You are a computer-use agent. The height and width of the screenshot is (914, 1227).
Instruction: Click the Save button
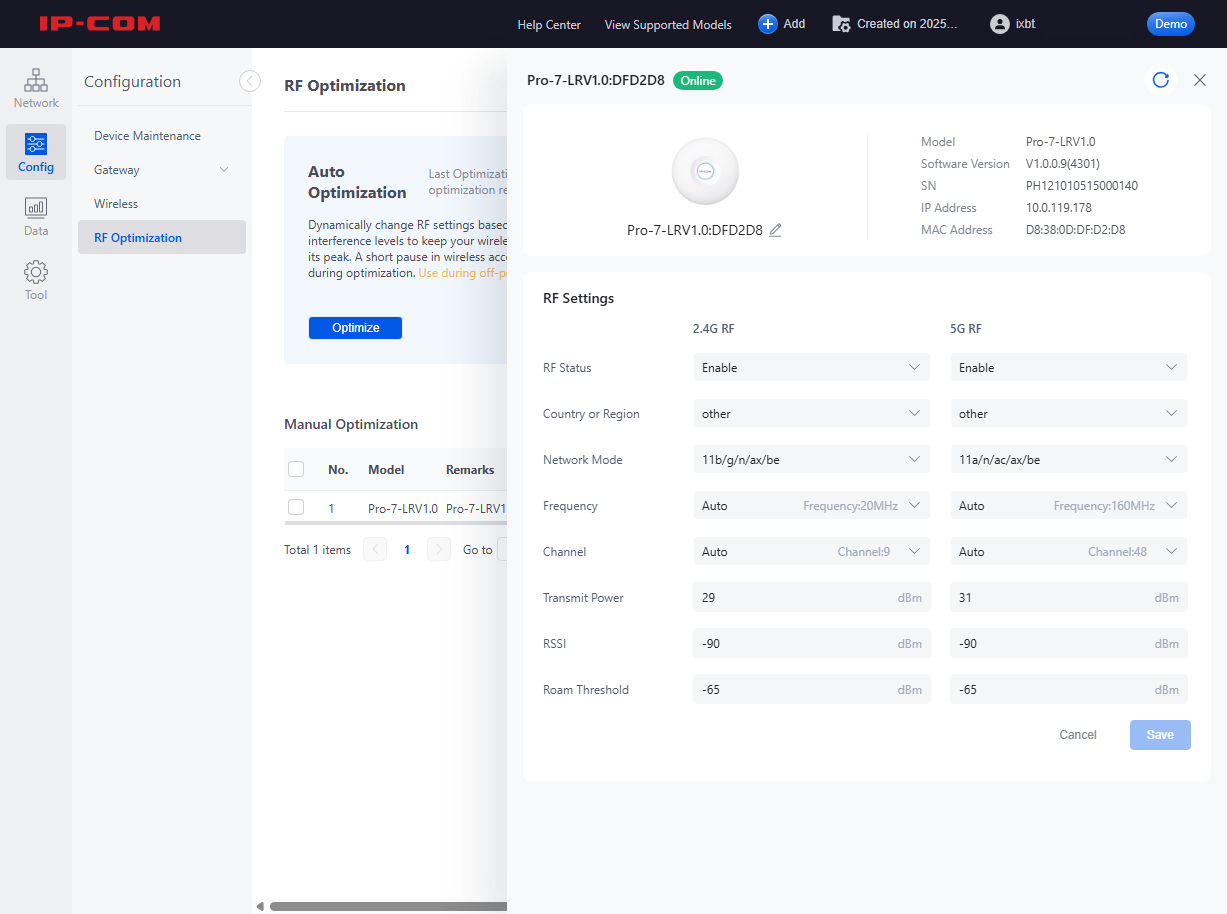(x=1160, y=735)
